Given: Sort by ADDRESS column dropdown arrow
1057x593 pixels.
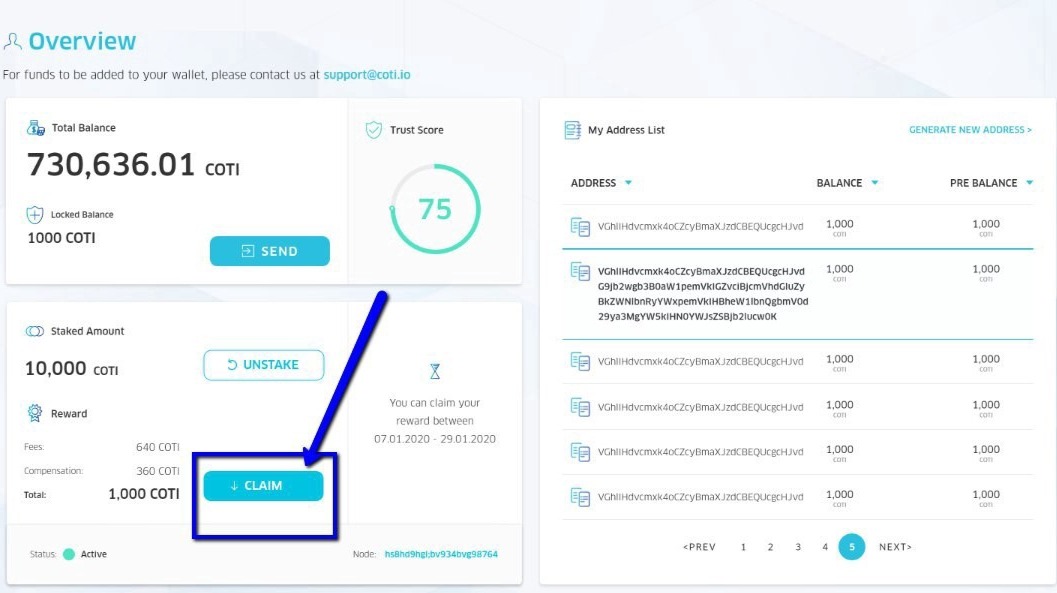Looking at the screenshot, I should click(628, 183).
